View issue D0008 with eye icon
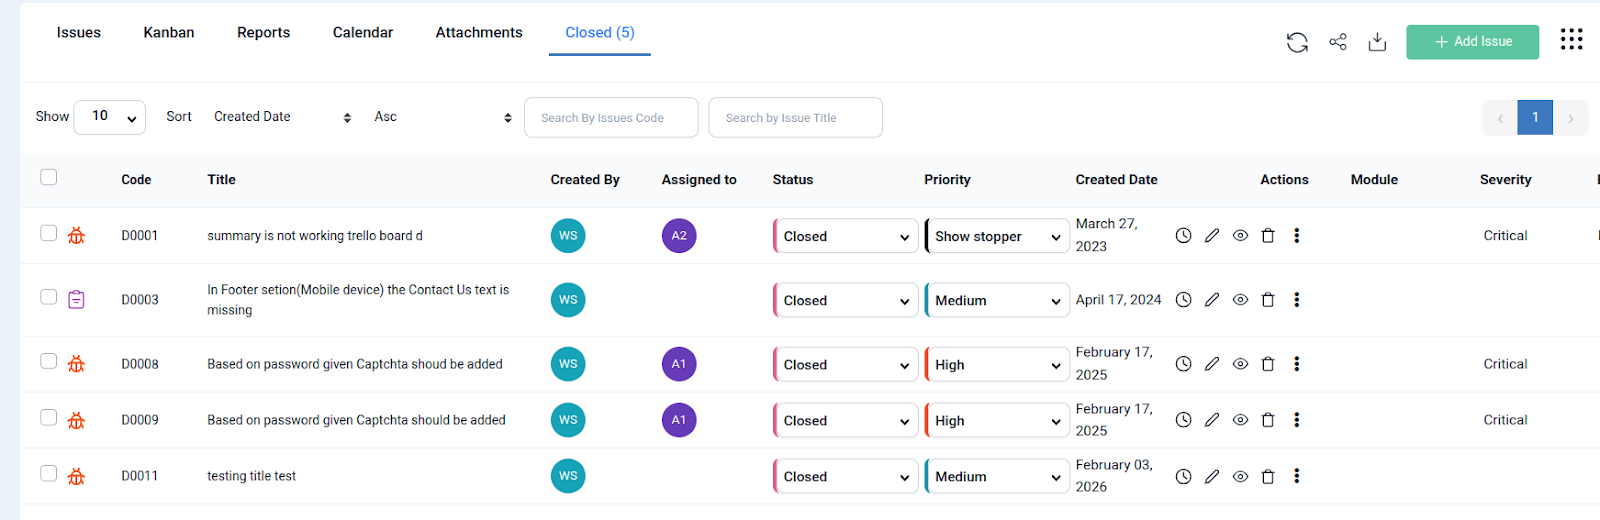Image resolution: width=1600 pixels, height=520 pixels. (1240, 364)
